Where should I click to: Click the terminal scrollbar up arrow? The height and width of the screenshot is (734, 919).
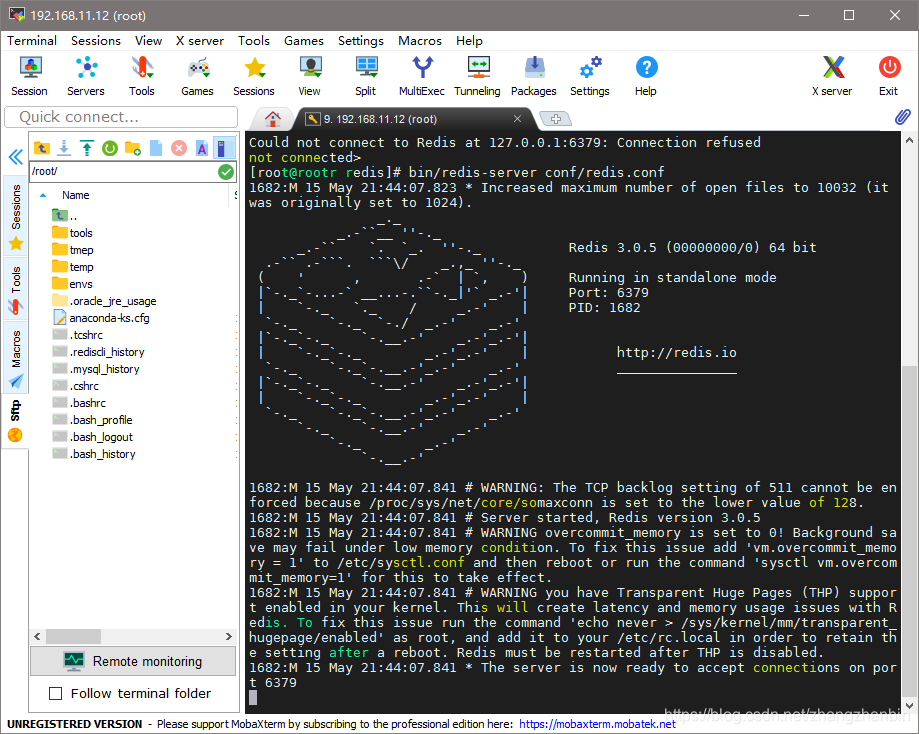click(910, 140)
